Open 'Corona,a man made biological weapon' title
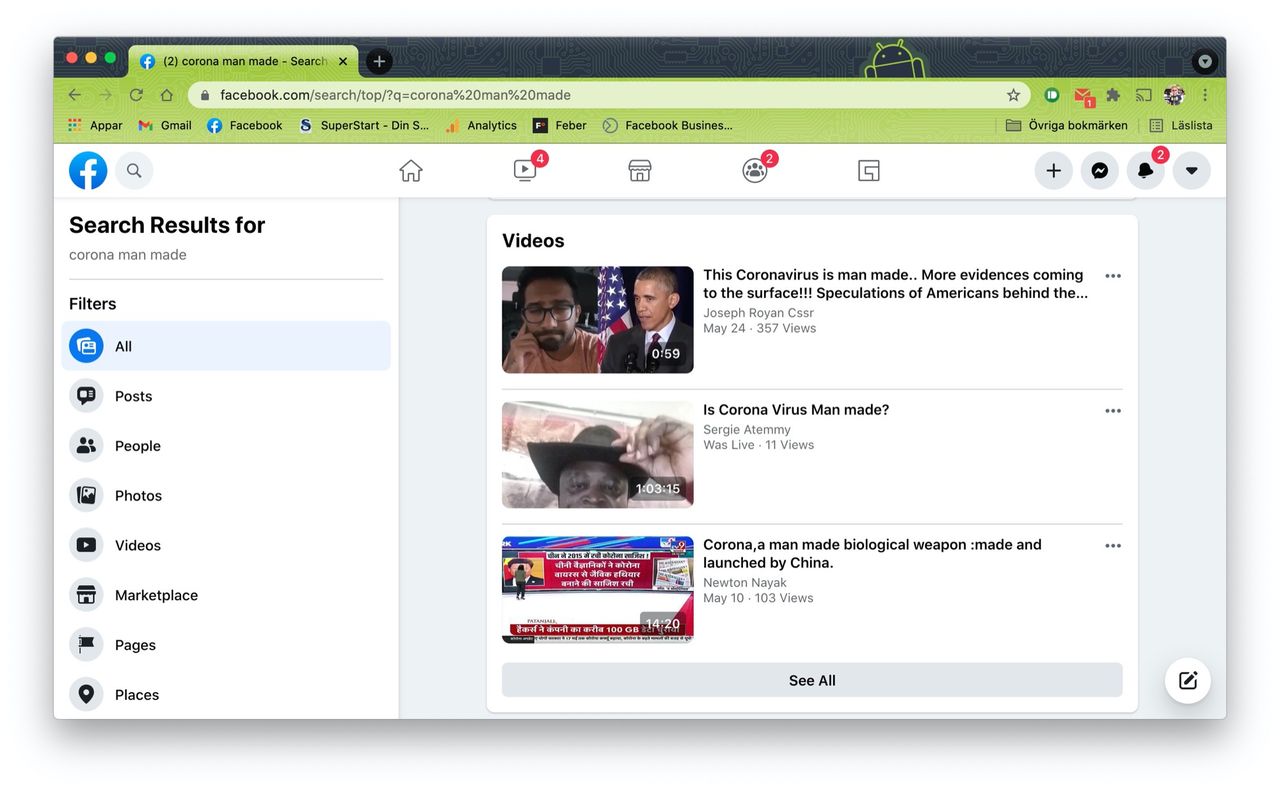 pyautogui.click(x=872, y=554)
